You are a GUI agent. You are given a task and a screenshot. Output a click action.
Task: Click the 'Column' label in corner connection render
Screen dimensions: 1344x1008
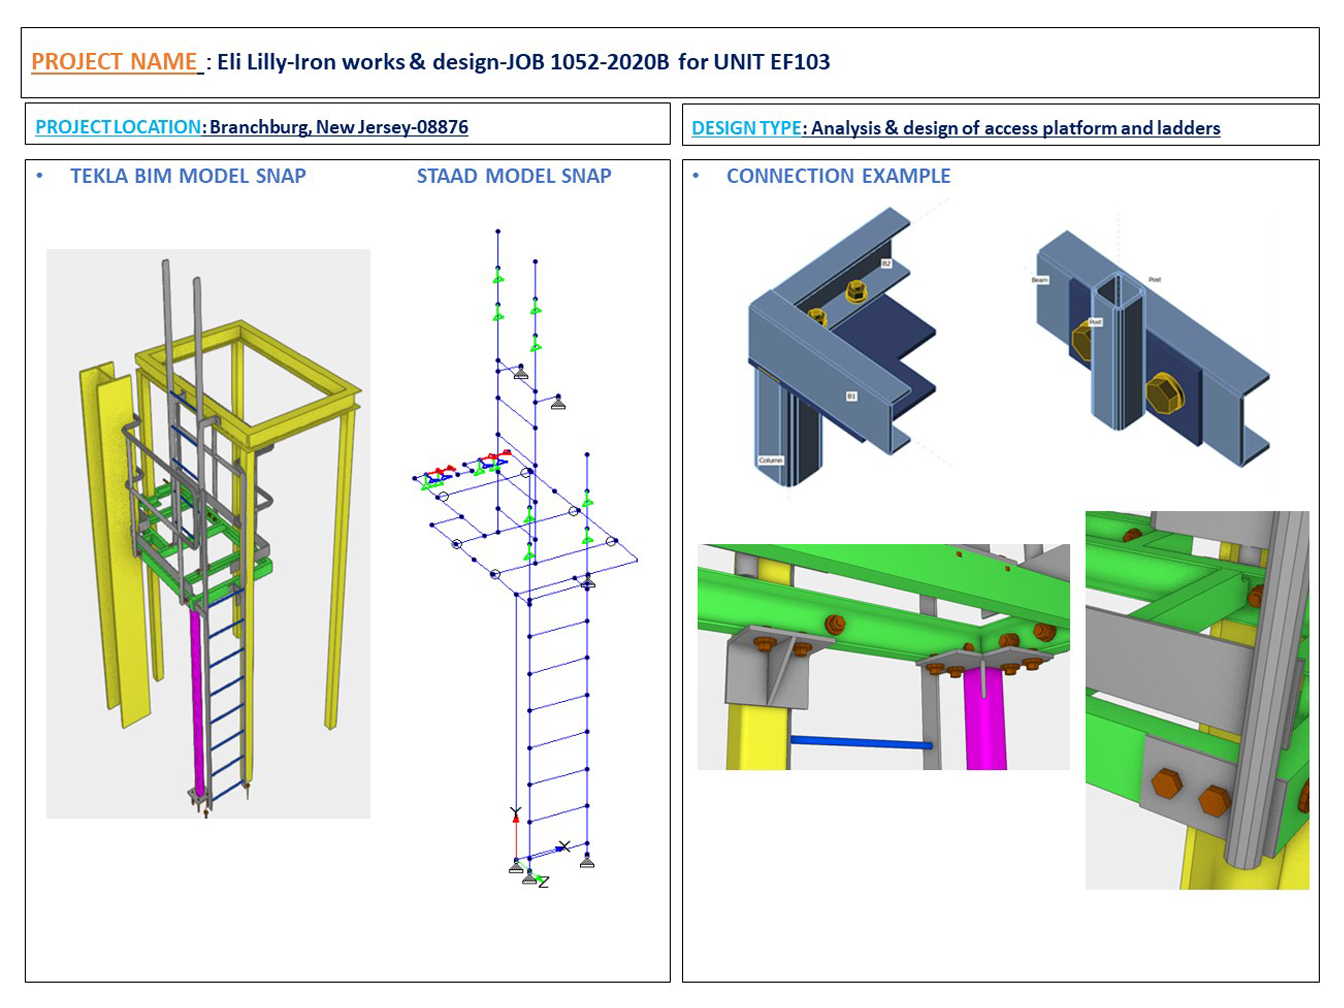coord(770,460)
